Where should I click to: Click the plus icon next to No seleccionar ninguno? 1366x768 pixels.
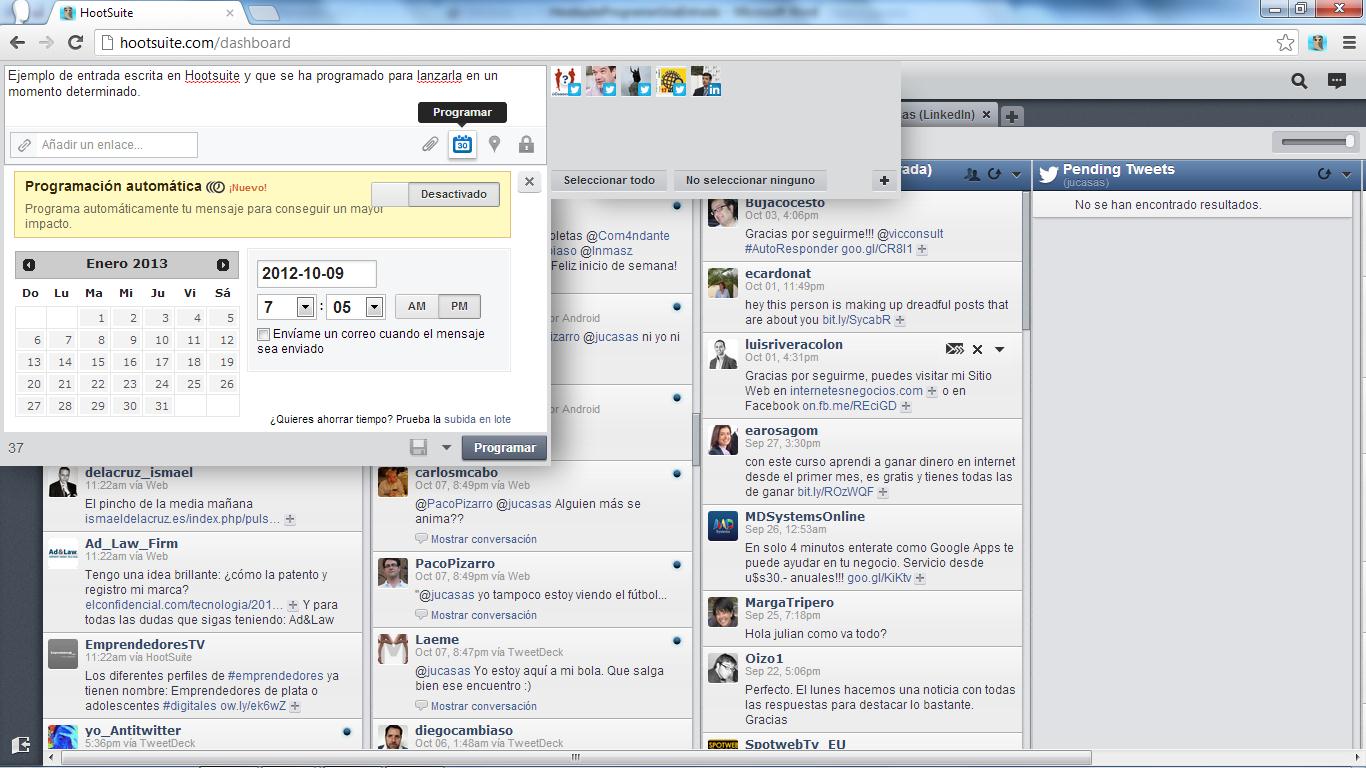coord(884,181)
